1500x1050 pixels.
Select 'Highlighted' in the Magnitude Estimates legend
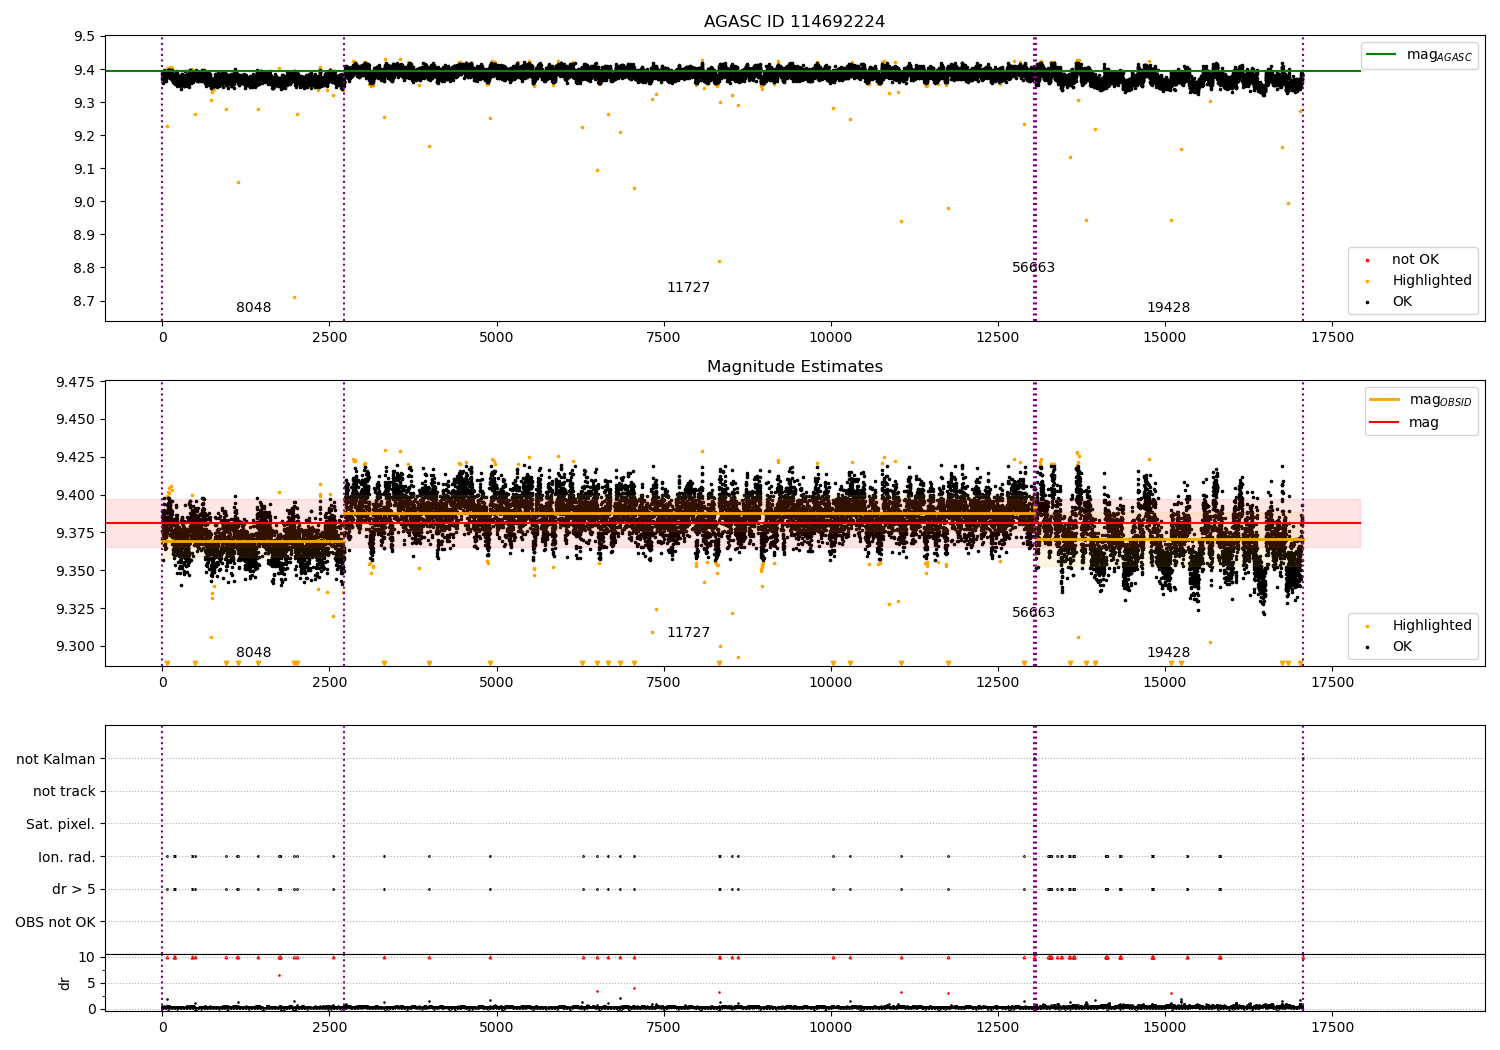pyautogui.click(x=1431, y=626)
